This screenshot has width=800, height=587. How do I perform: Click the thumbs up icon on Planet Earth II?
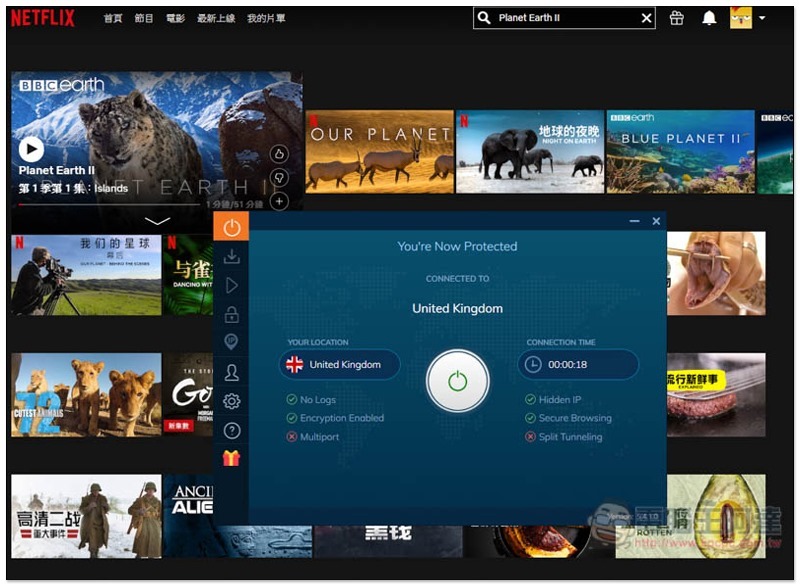pos(279,153)
